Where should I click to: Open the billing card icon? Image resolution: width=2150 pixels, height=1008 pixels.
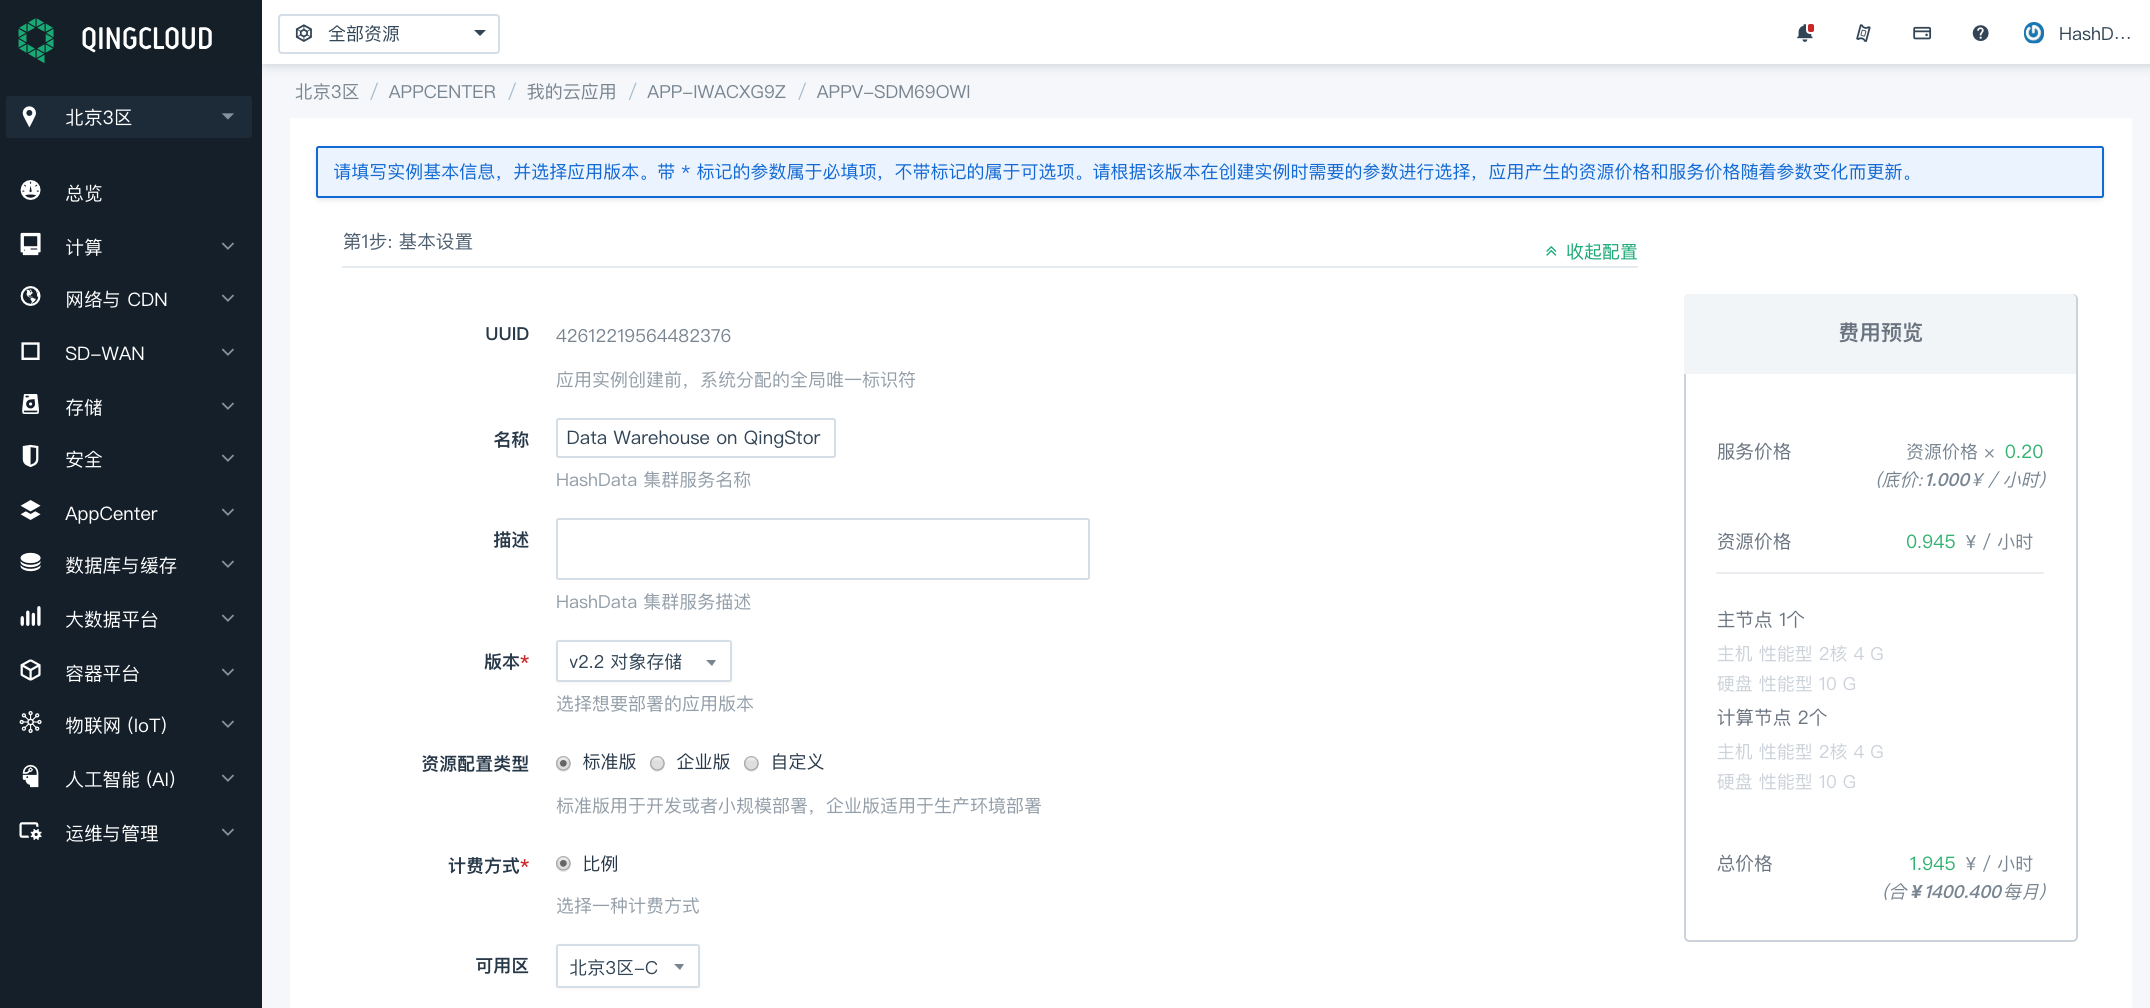[x=1922, y=33]
